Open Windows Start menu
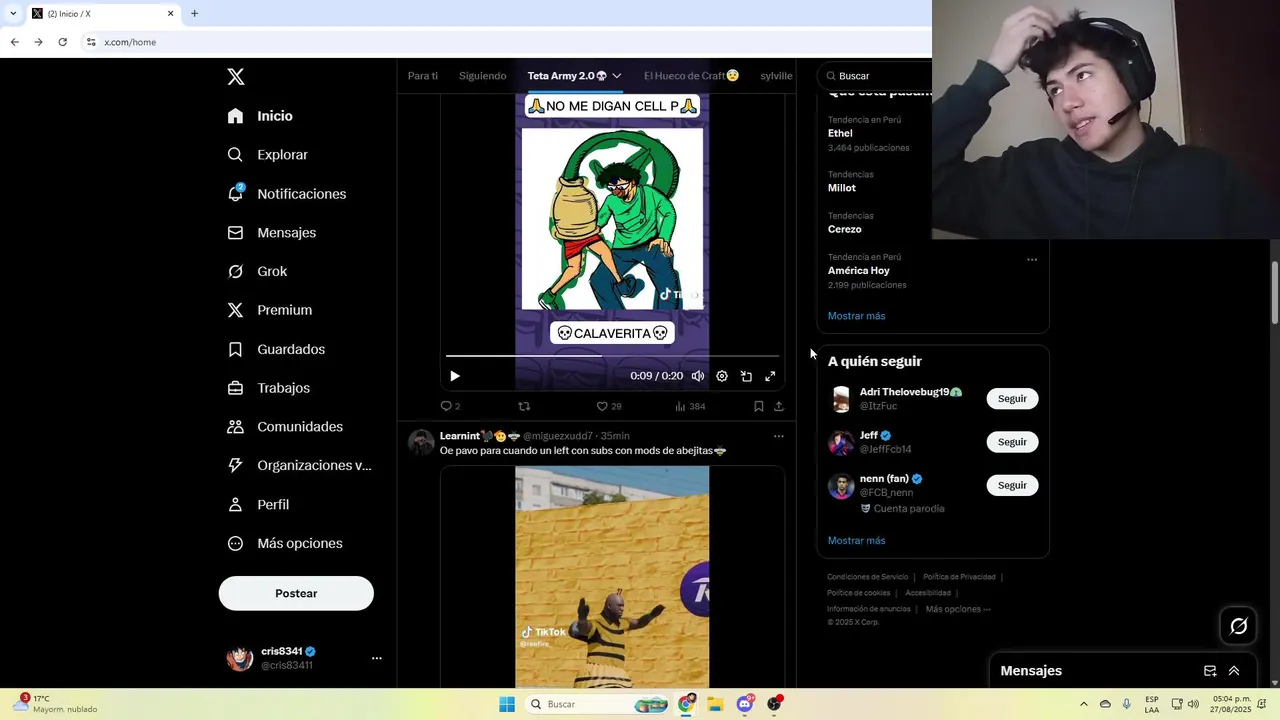Screen dimensions: 1280x720 507,704
